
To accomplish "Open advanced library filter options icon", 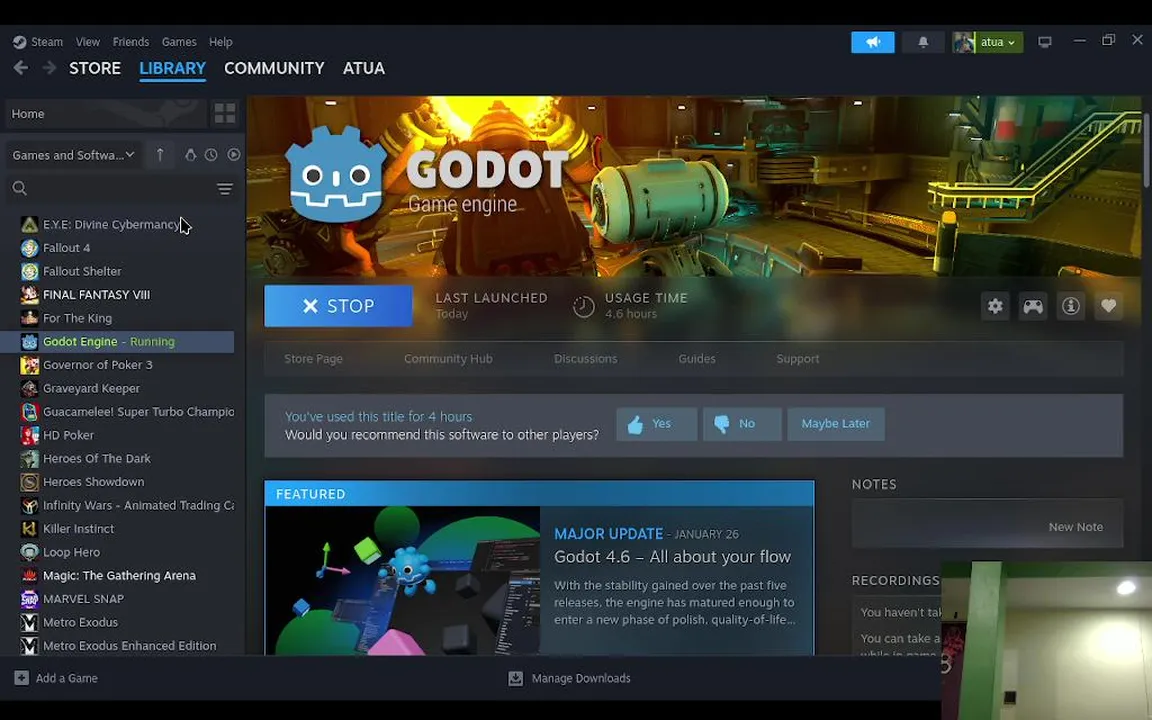I will pyautogui.click(x=225, y=189).
